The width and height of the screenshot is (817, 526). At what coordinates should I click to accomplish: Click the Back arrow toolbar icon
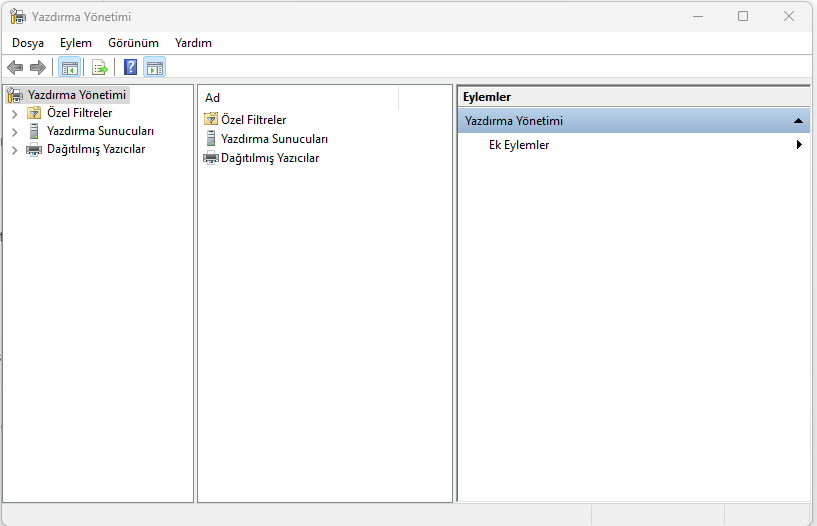click(15, 67)
